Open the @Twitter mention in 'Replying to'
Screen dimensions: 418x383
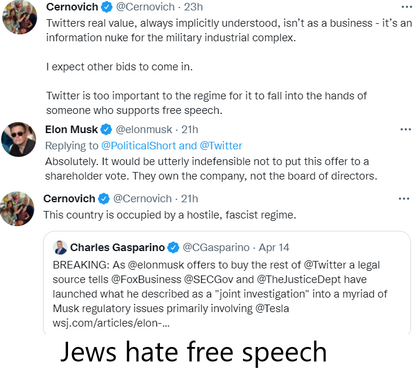click(221, 146)
